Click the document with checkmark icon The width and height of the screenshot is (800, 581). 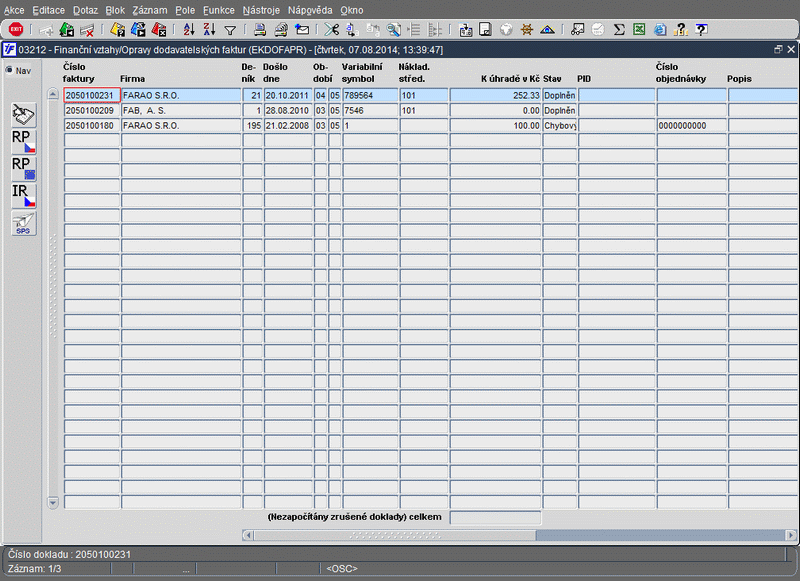[x=485, y=30]
